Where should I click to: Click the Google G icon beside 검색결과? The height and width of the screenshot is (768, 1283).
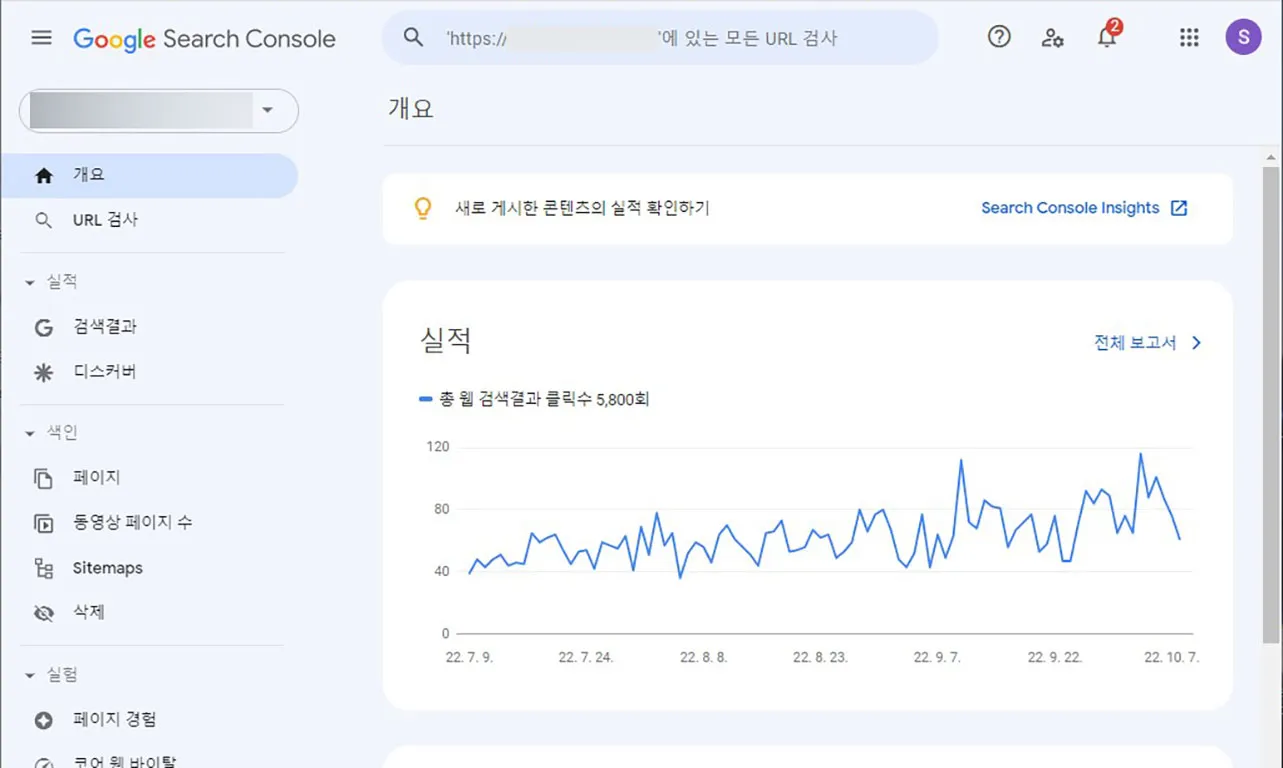(43, 327)
